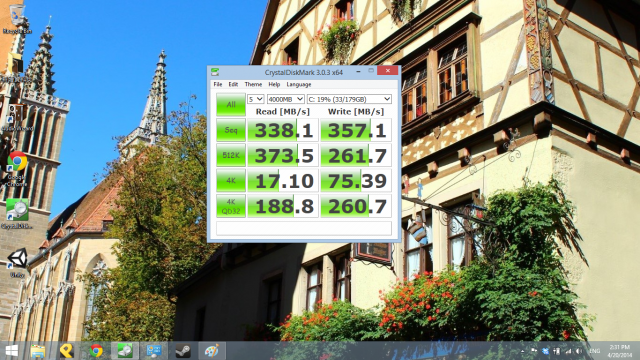Select the Unity desktop shortcut
The height and width of the screenshot is (360, 640).
coord(17,263)
